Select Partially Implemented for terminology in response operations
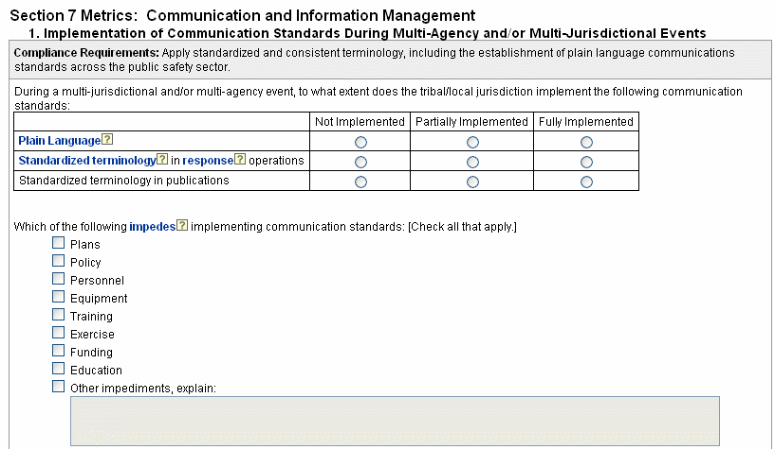 click(472, 161)
